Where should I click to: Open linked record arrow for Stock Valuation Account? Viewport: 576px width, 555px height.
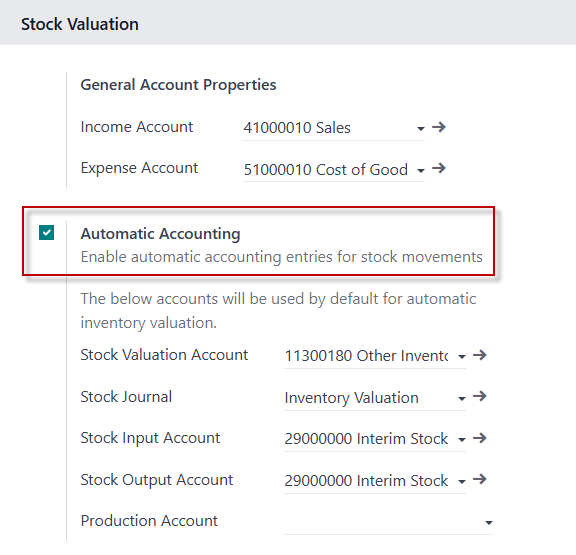[x=479, y=355]
